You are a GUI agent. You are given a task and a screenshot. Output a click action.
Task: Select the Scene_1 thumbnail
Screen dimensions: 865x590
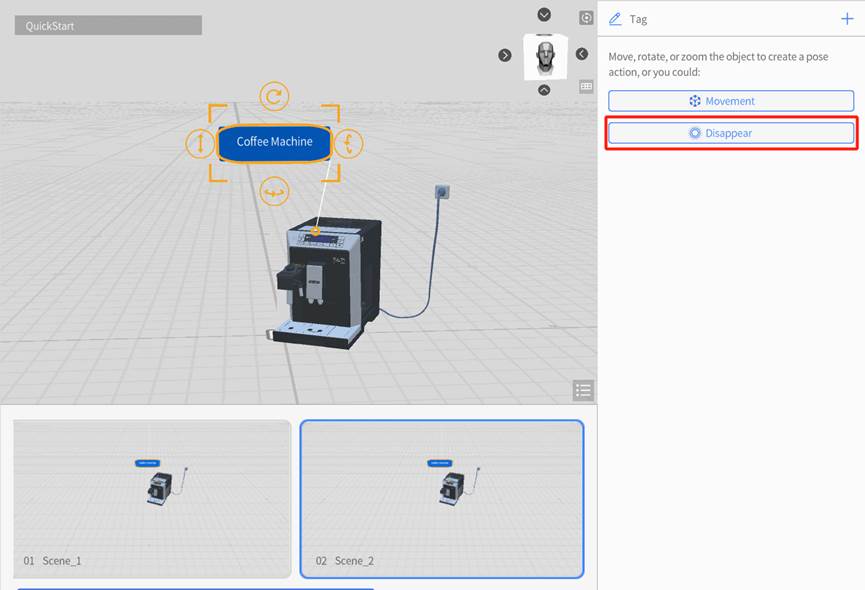click(152, 497)
